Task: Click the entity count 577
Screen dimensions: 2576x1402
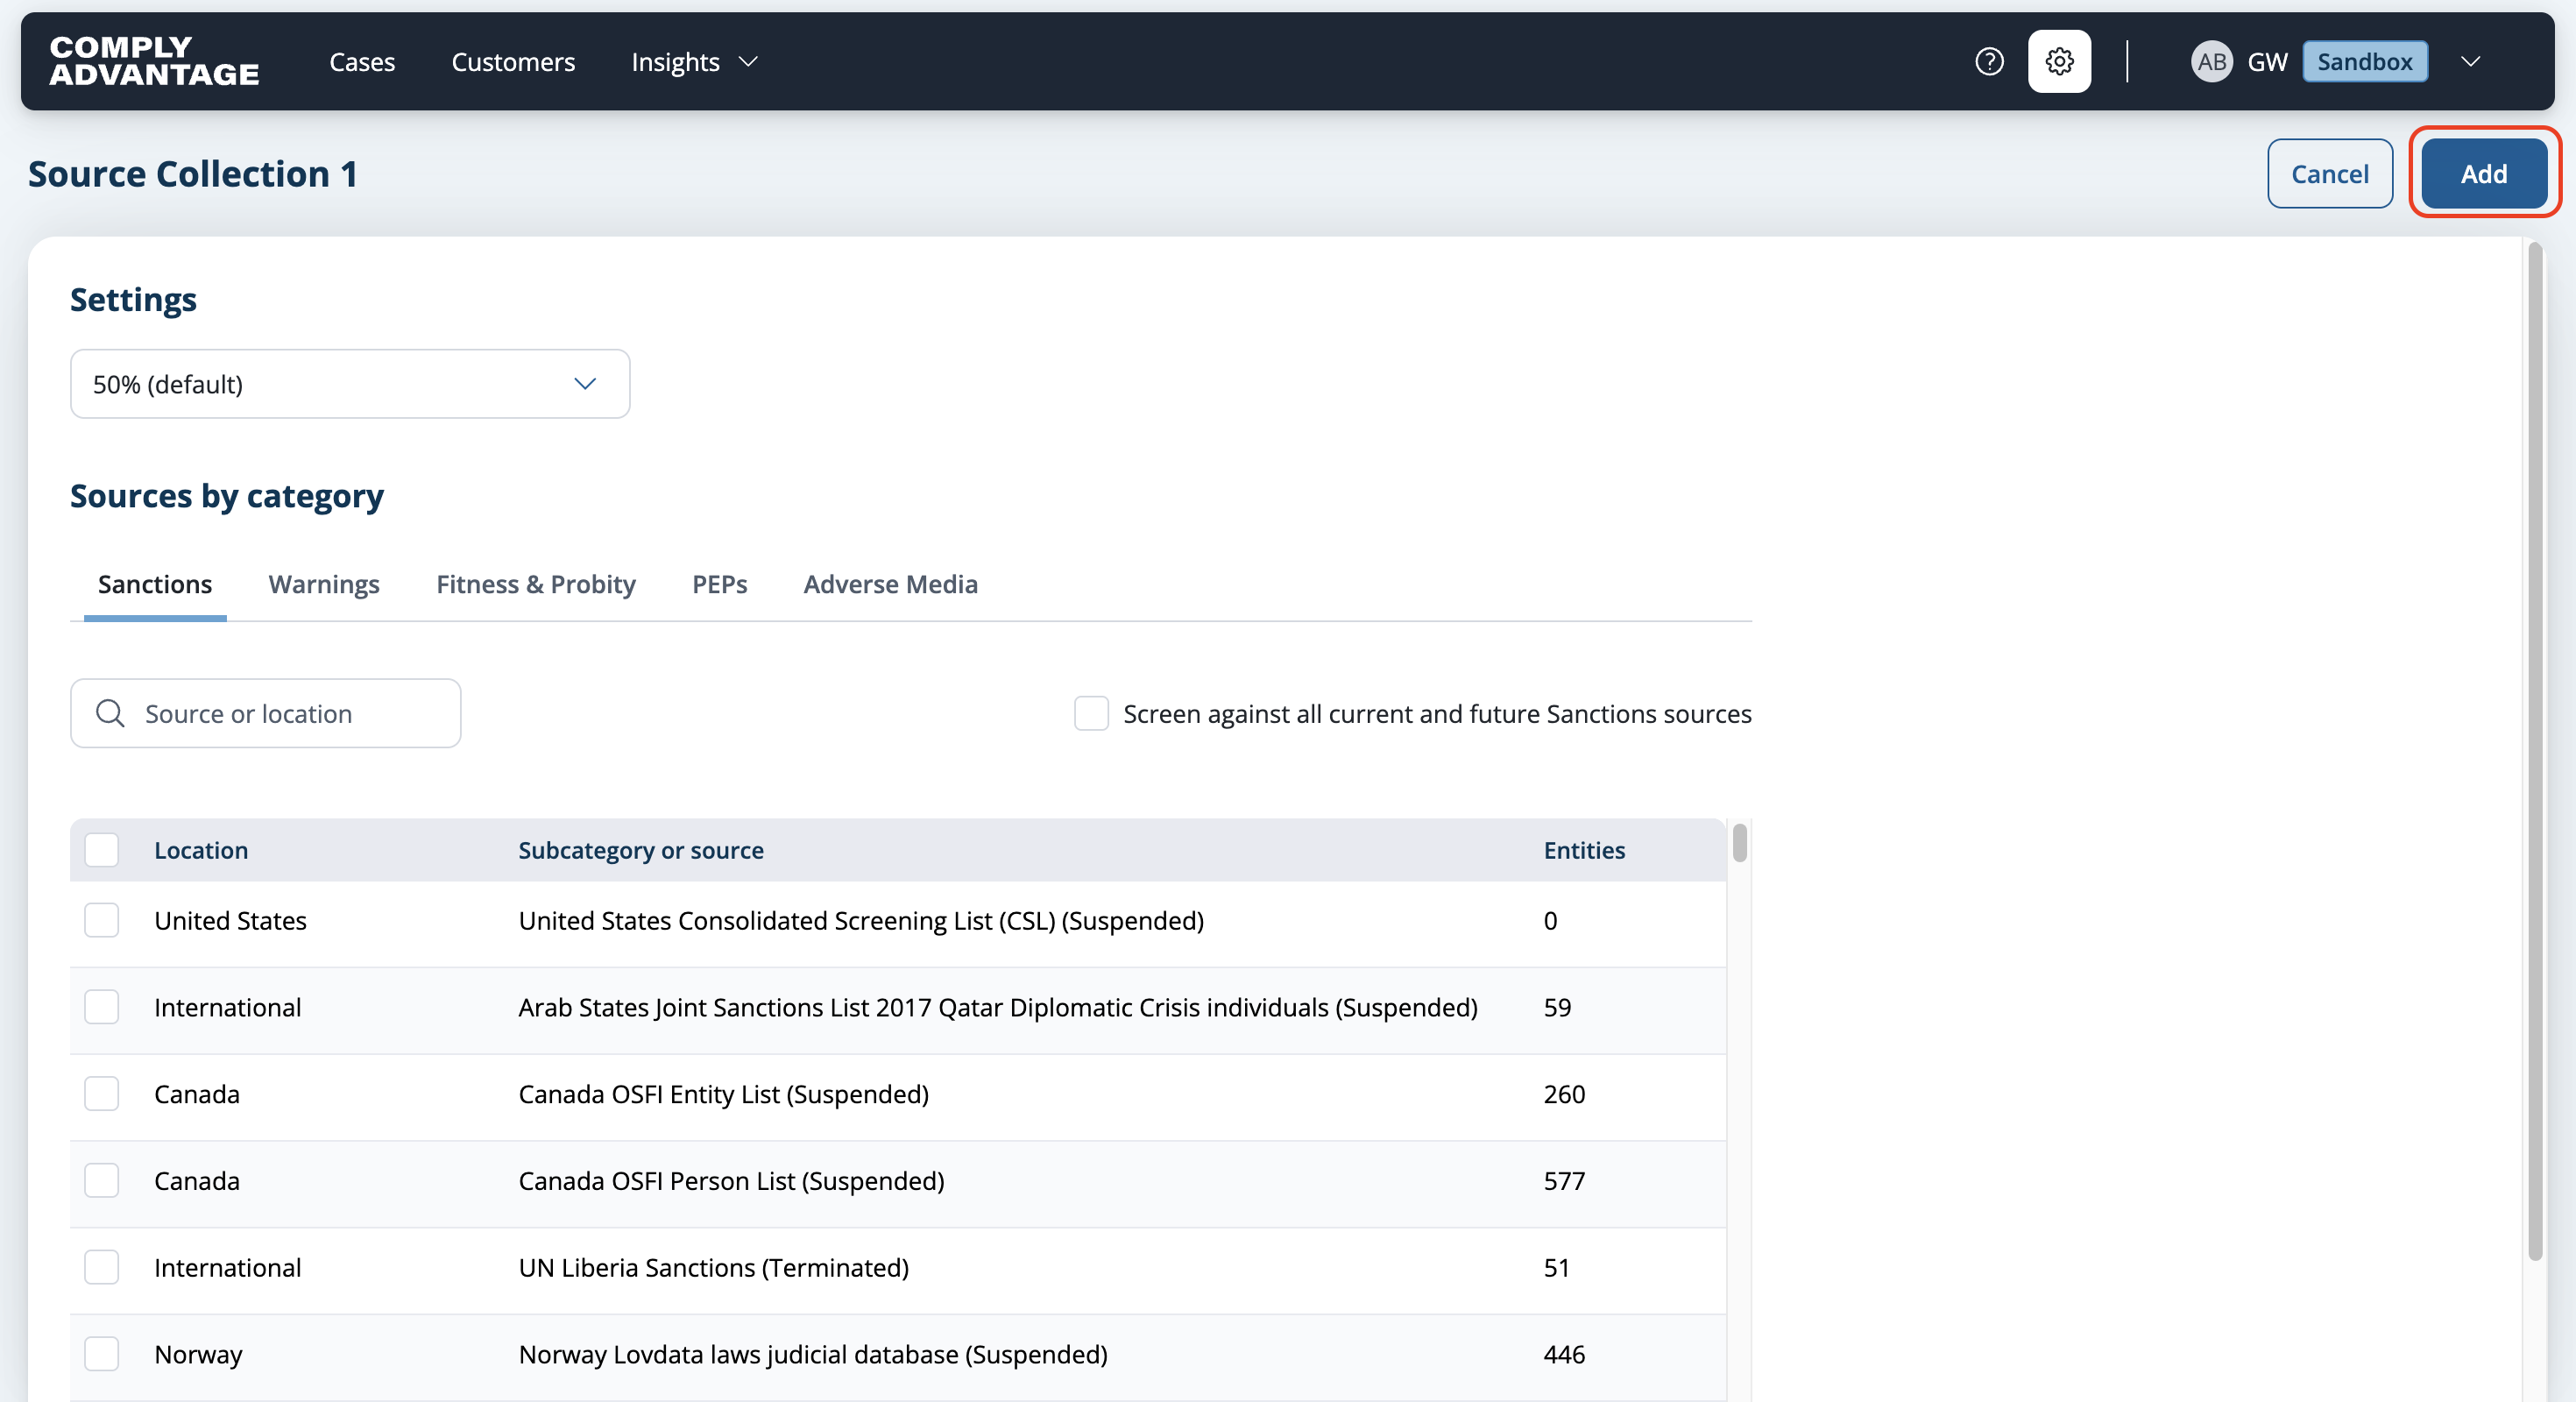Action: [1564, 1180]
